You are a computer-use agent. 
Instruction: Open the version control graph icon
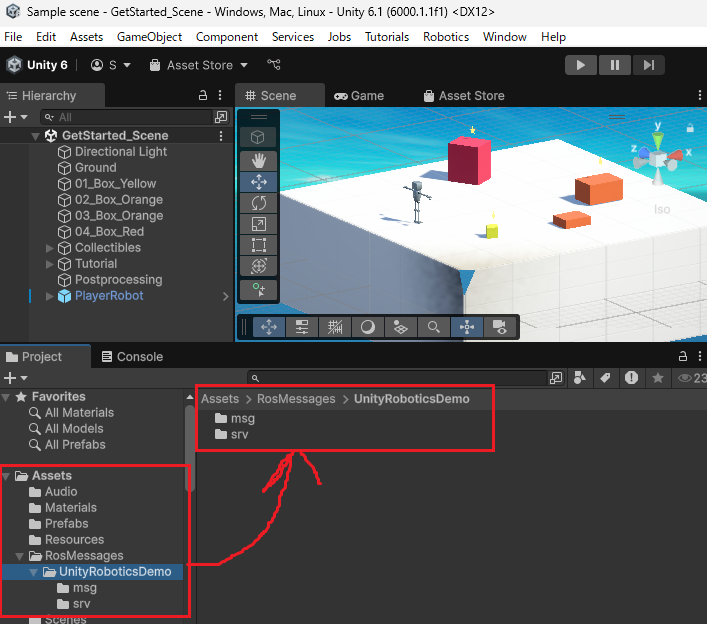(x=274, y=64)
